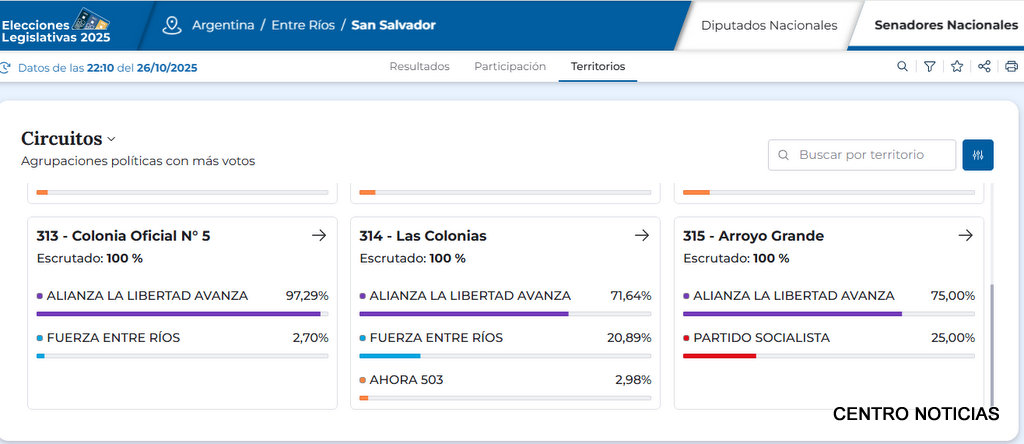
Task: Open the Resultados tab
Action: coord(419,67)
